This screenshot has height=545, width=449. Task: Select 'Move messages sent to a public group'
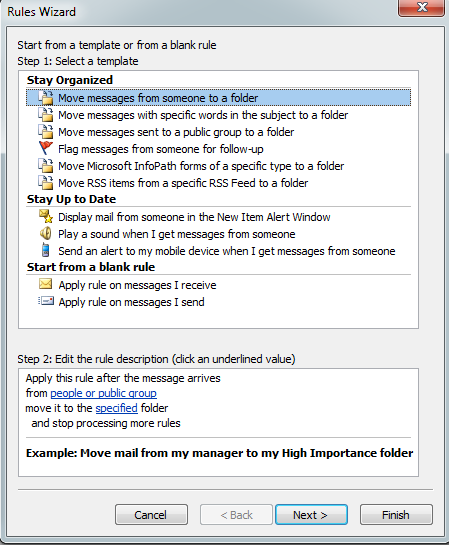(176, 132)
